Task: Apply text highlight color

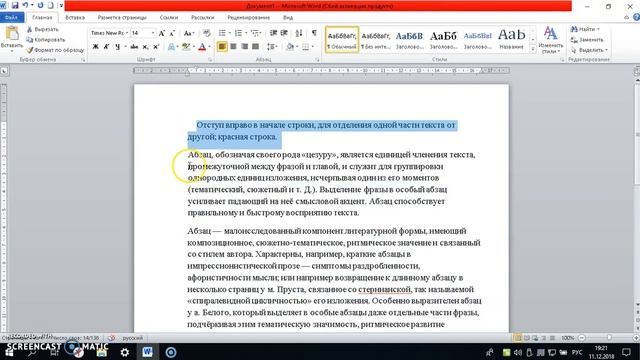Action: tap(186, 47)
